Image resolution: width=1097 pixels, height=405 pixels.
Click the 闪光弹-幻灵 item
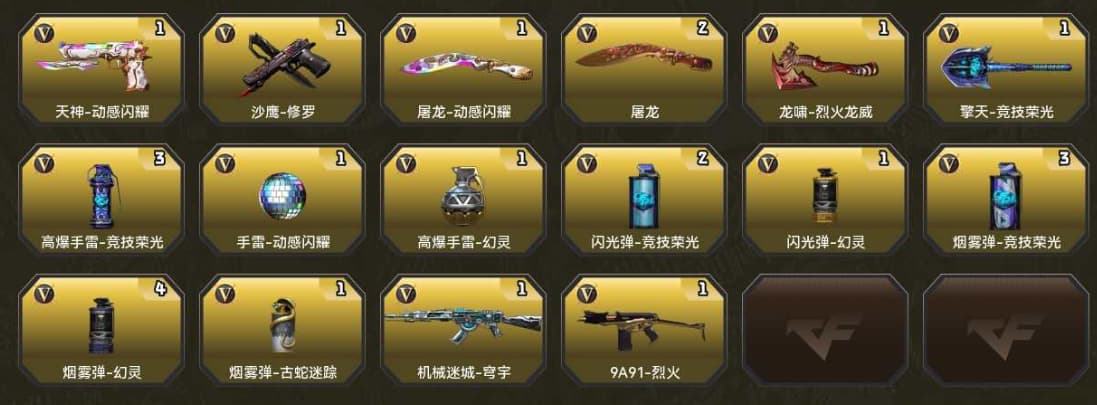[826, 199]
